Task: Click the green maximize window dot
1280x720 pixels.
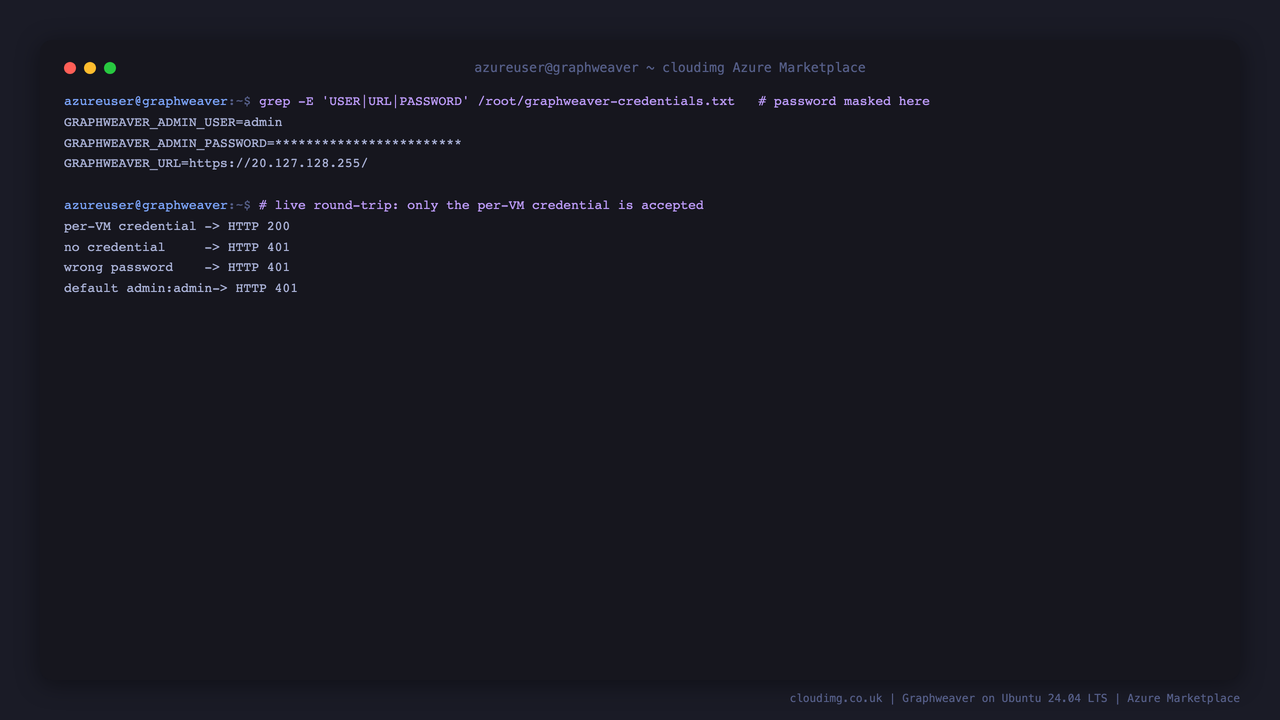Action: click(x=110, y=68)
